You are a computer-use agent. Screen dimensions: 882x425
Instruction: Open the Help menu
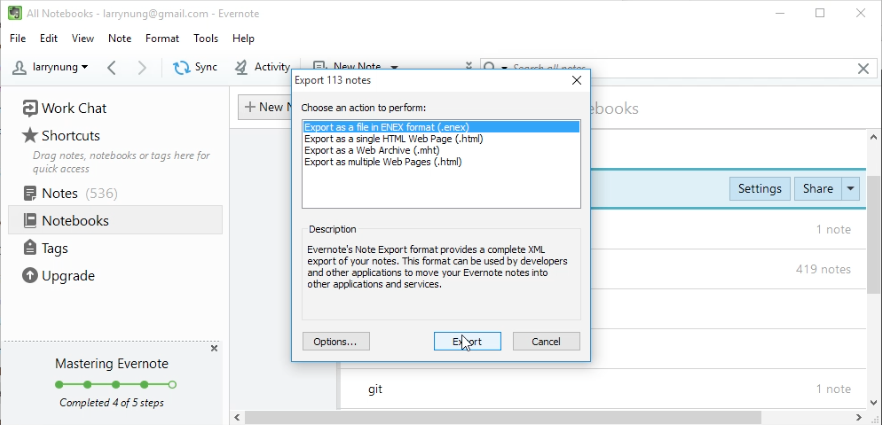244,38
